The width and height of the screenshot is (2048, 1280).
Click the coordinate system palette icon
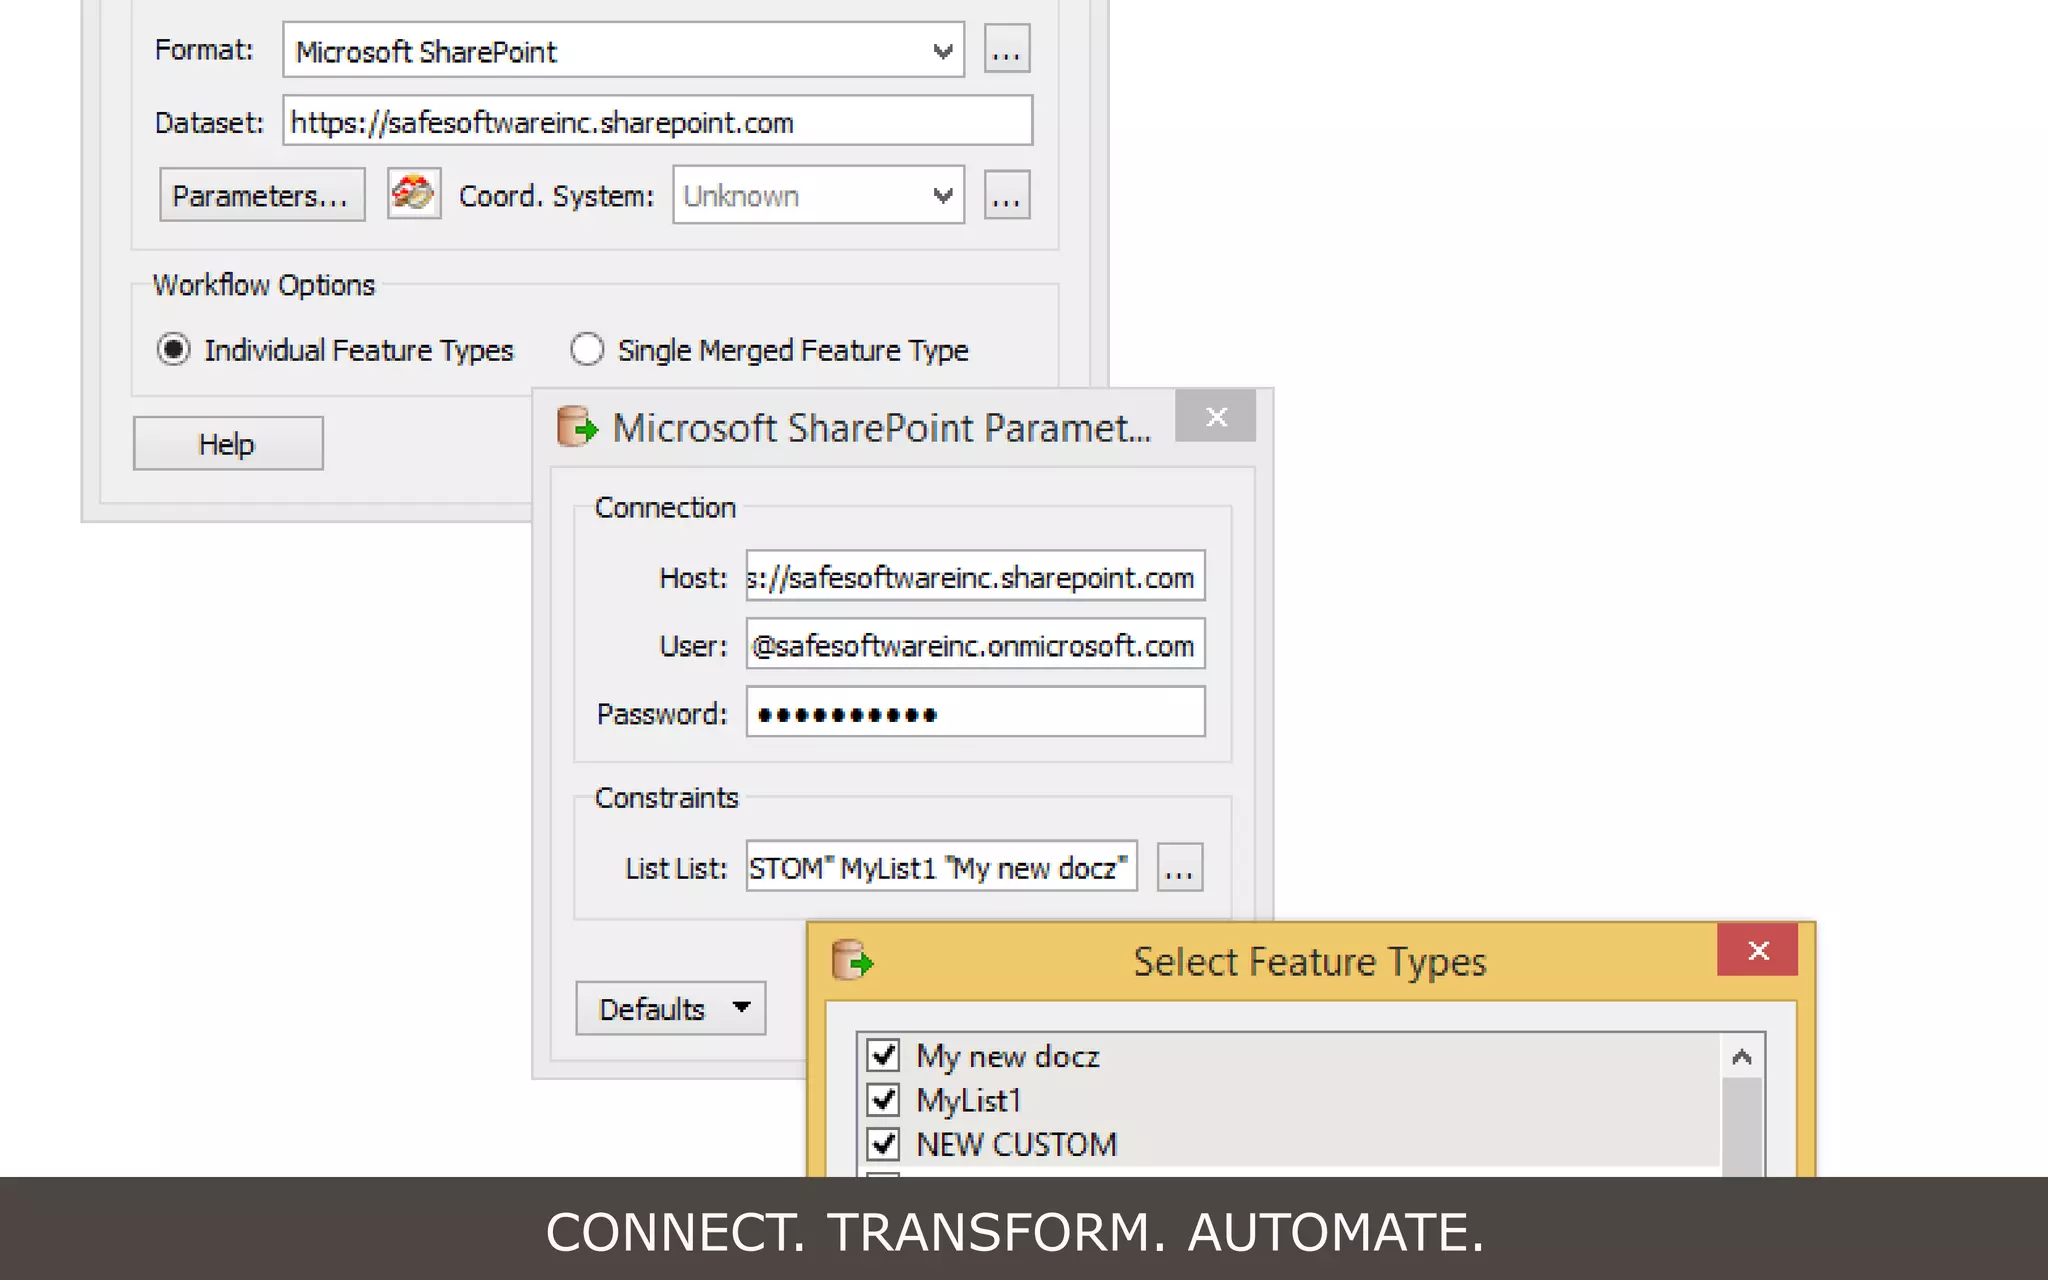414,194
